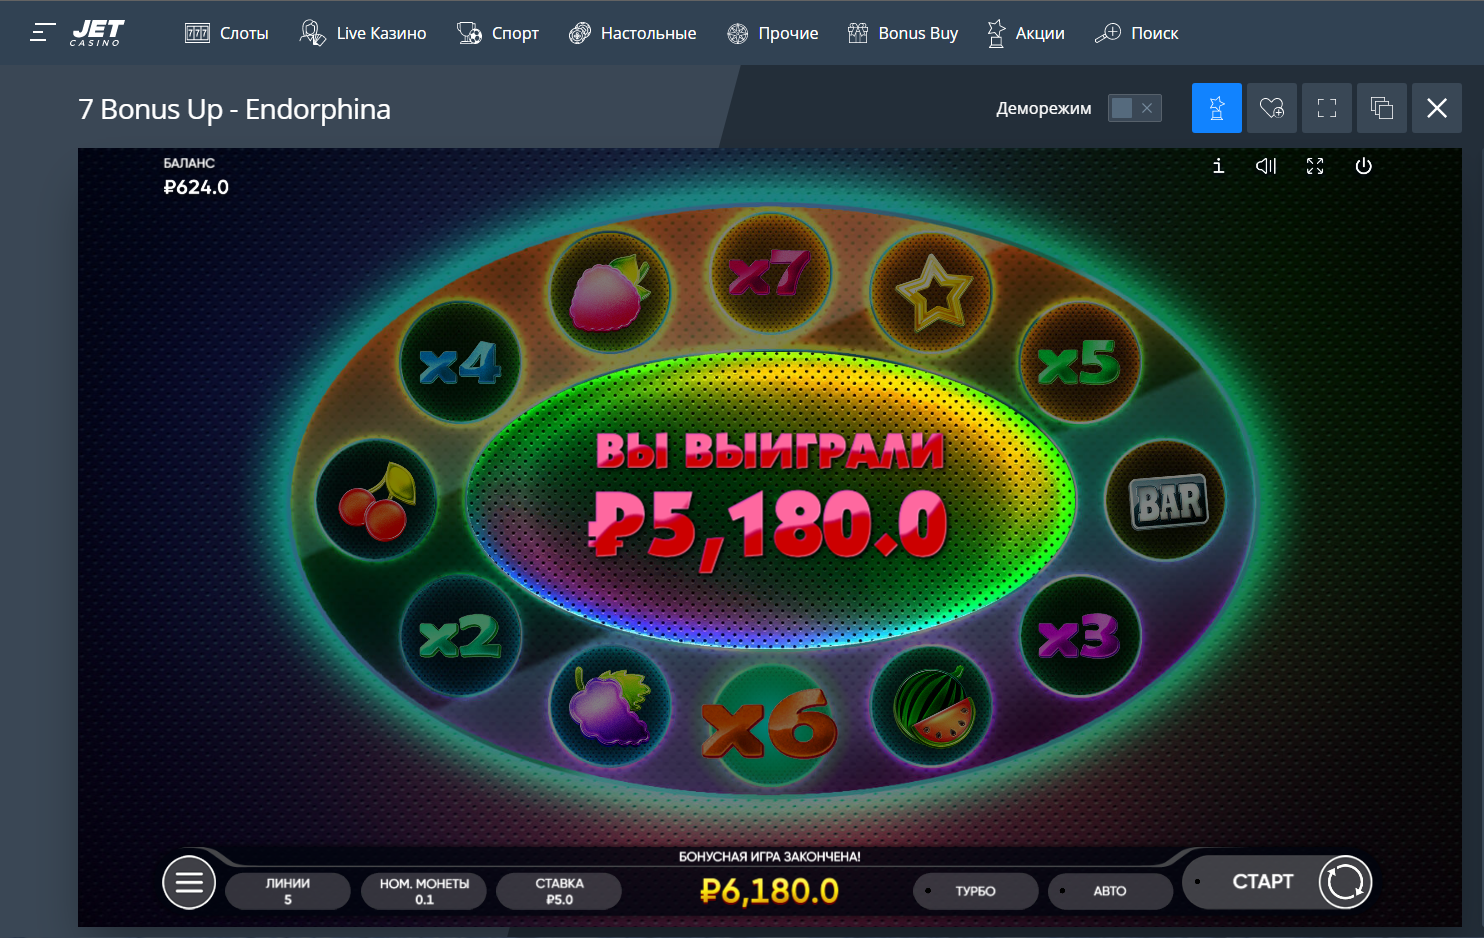This screenshot has height=938, width=1484.
Task: Click the game info 'i' icon
Action: point(1218,166)
